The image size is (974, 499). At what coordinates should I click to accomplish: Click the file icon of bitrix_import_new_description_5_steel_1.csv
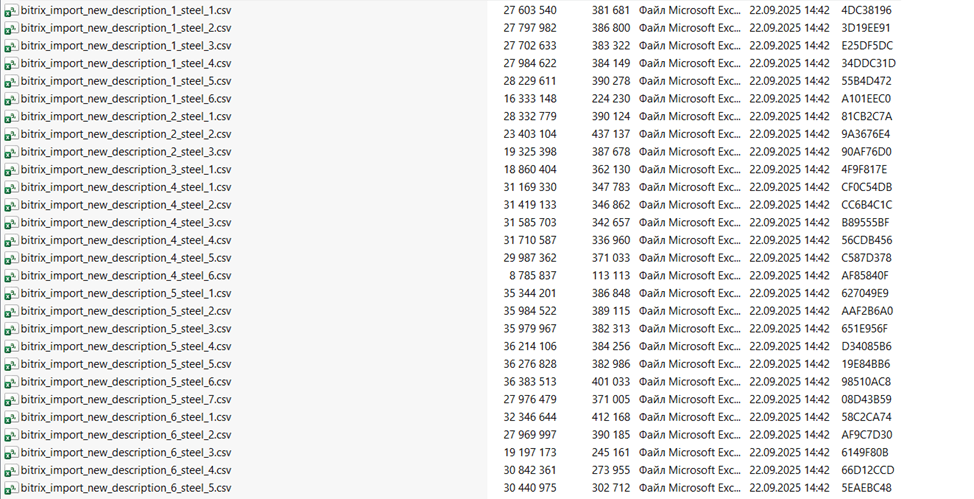[x=11, y=294]
